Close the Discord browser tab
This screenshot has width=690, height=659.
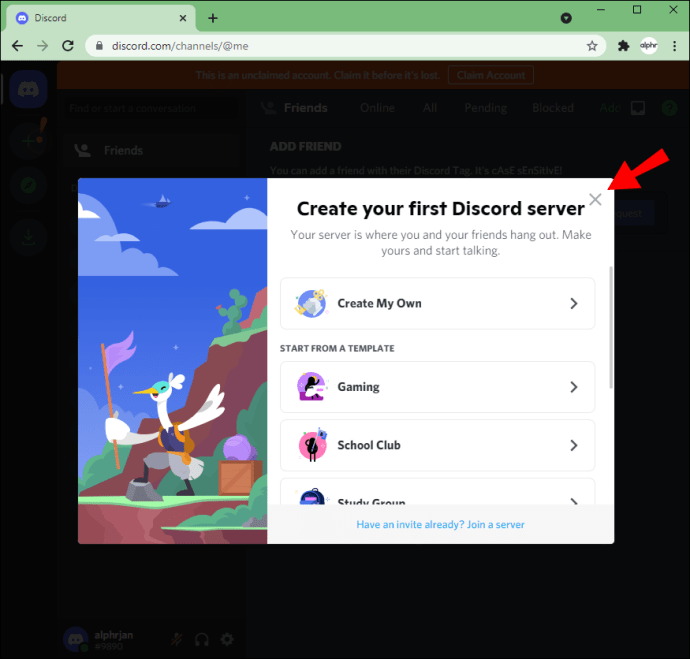183,18
